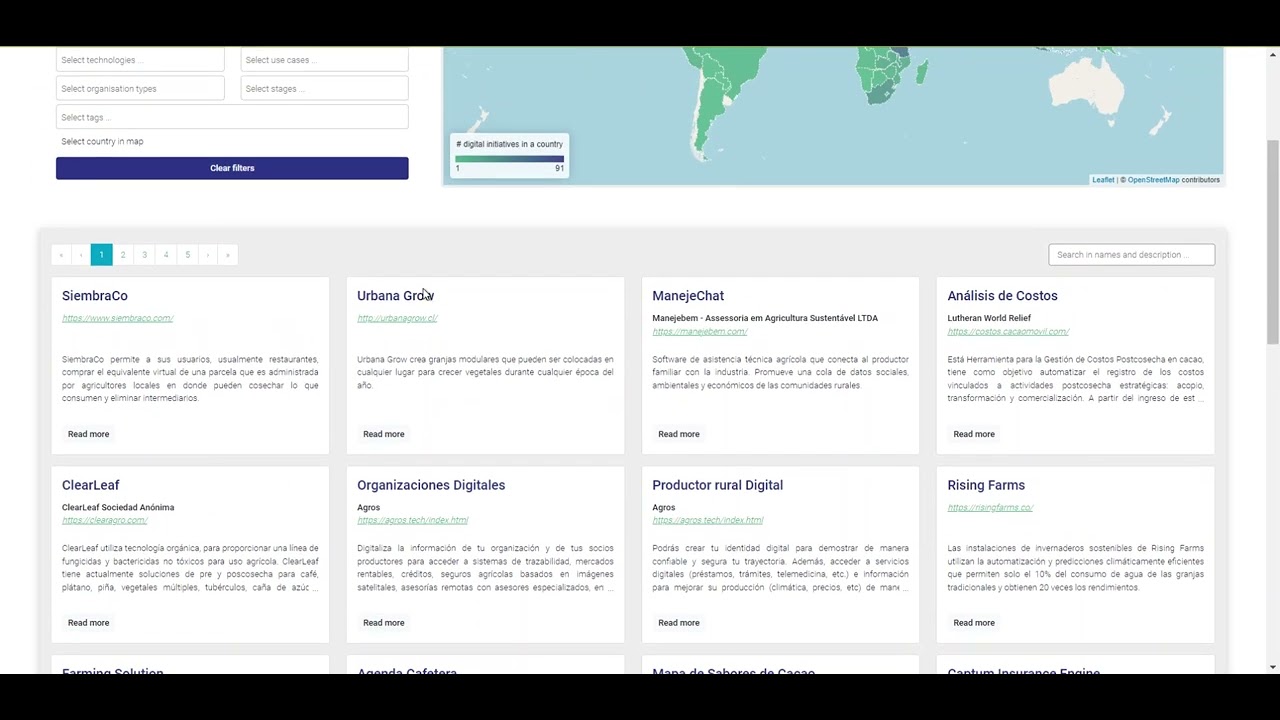Image resolution: width=1280 pixels, height=720 pixels.
Task: Read more about ManejeChat
Action: pyautogui.click(x=679, y=434)
